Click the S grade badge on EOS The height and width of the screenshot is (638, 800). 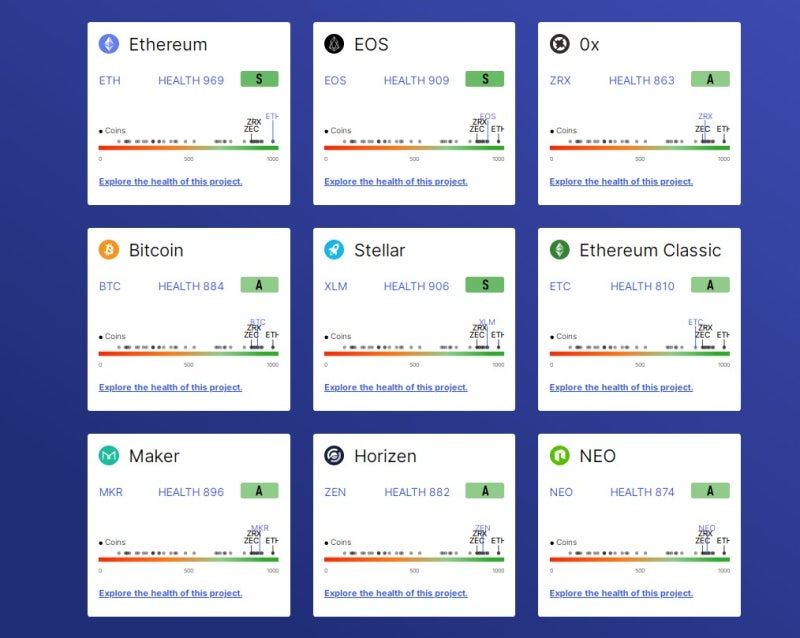pos(485,79)
